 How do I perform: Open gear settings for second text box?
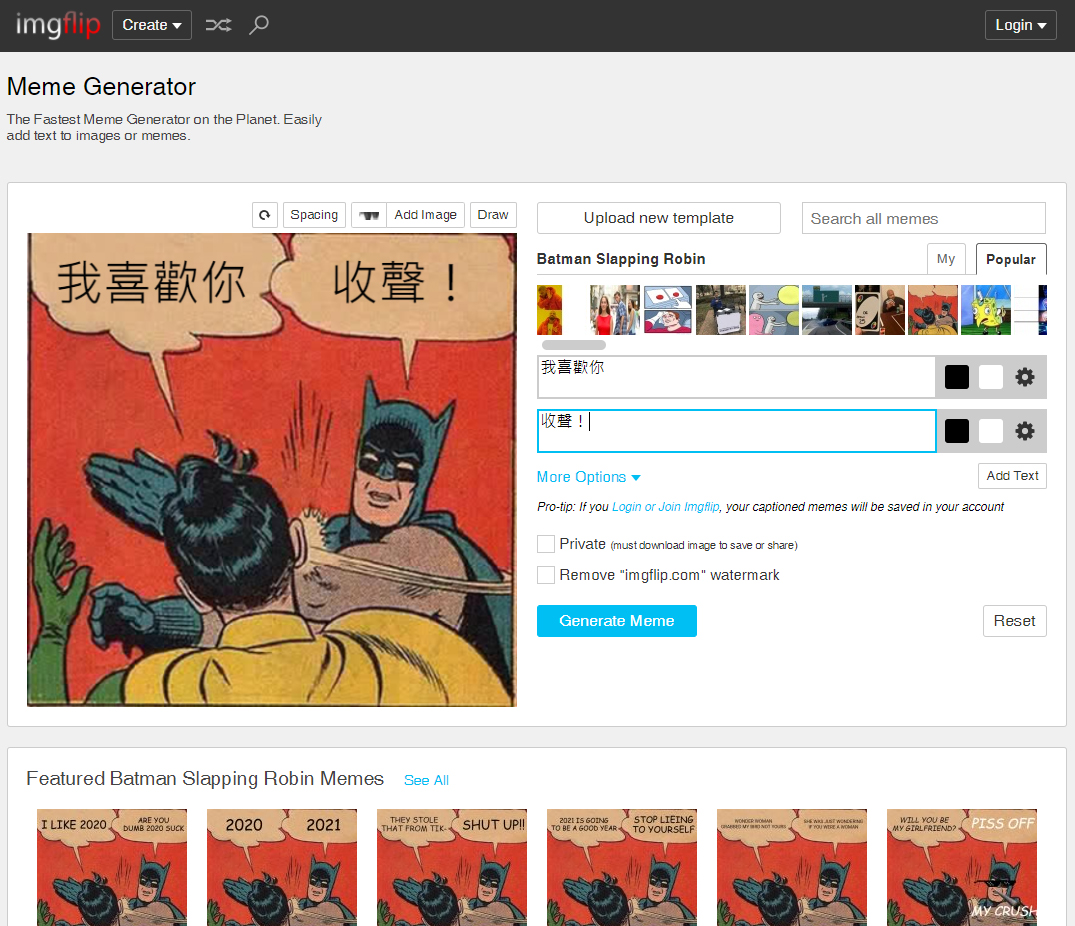1025,431
